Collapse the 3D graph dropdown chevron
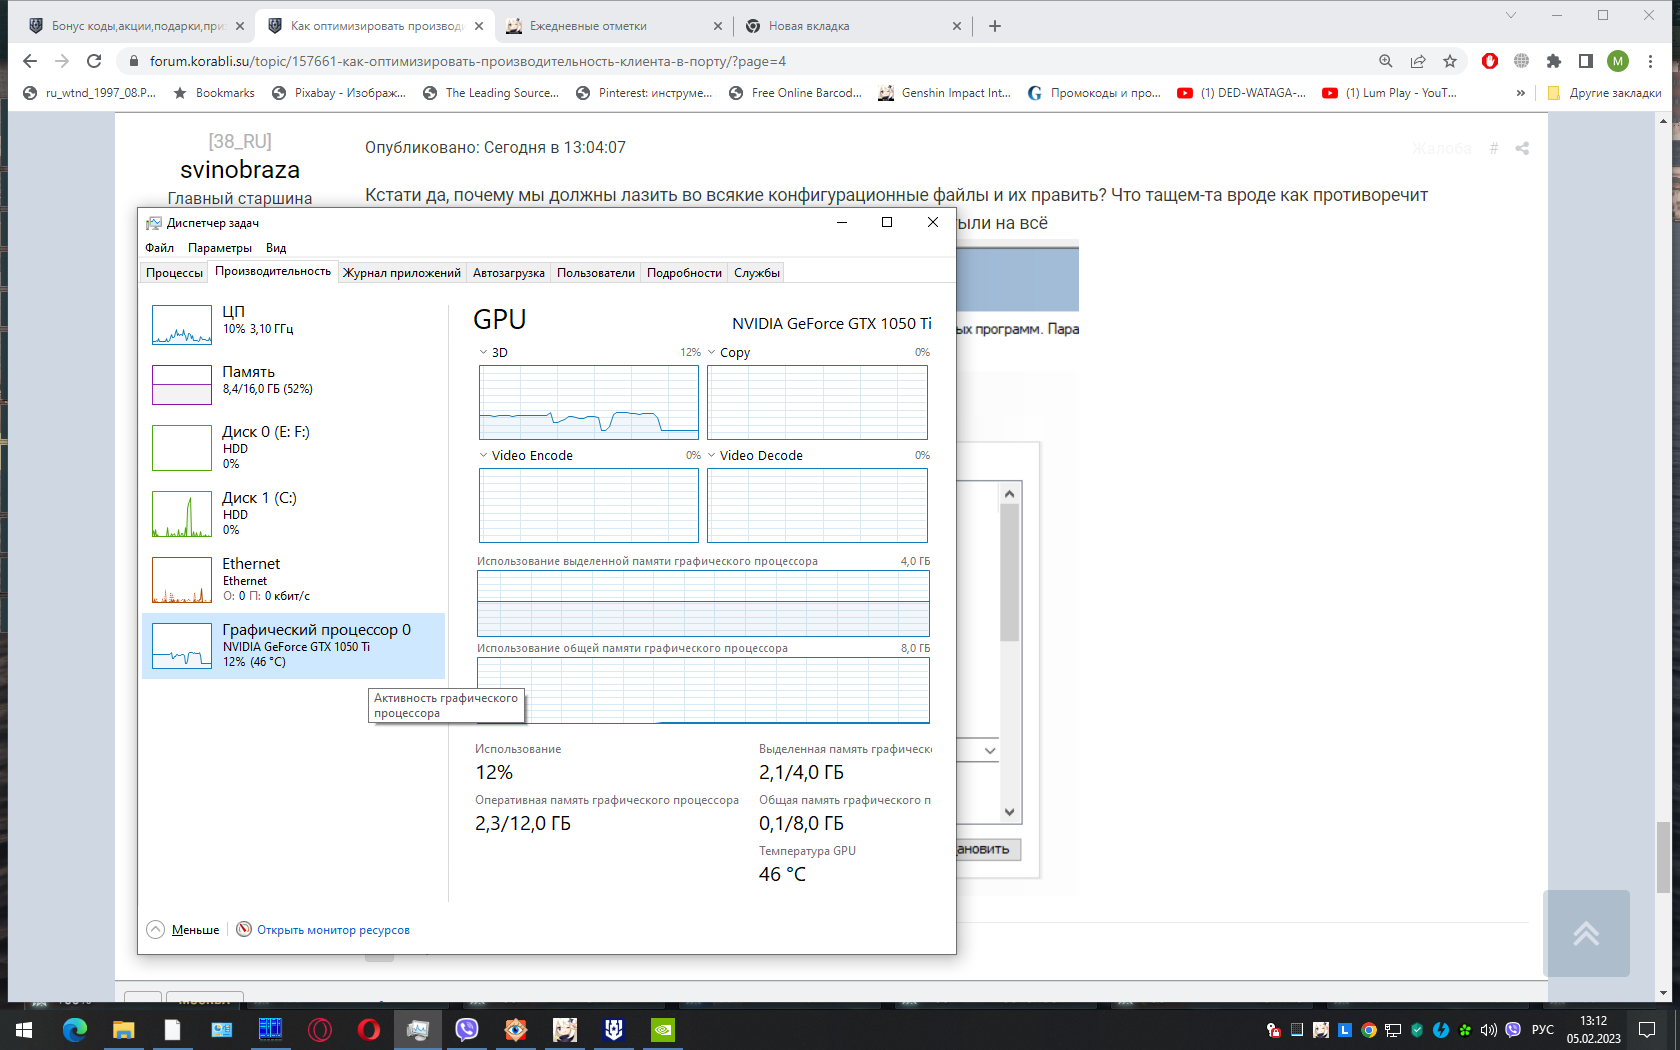This screenshot has width=1680, height=1050. (483, 352)
